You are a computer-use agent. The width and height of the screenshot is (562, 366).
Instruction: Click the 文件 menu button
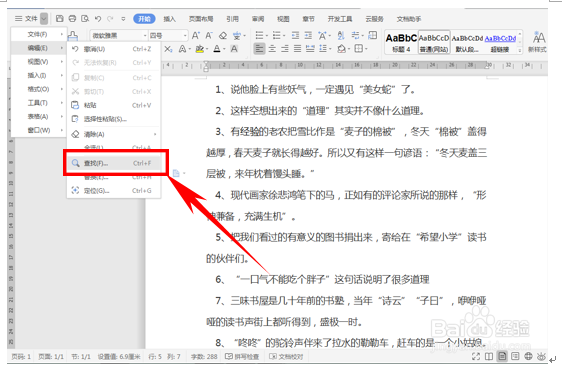pos(27,18)
